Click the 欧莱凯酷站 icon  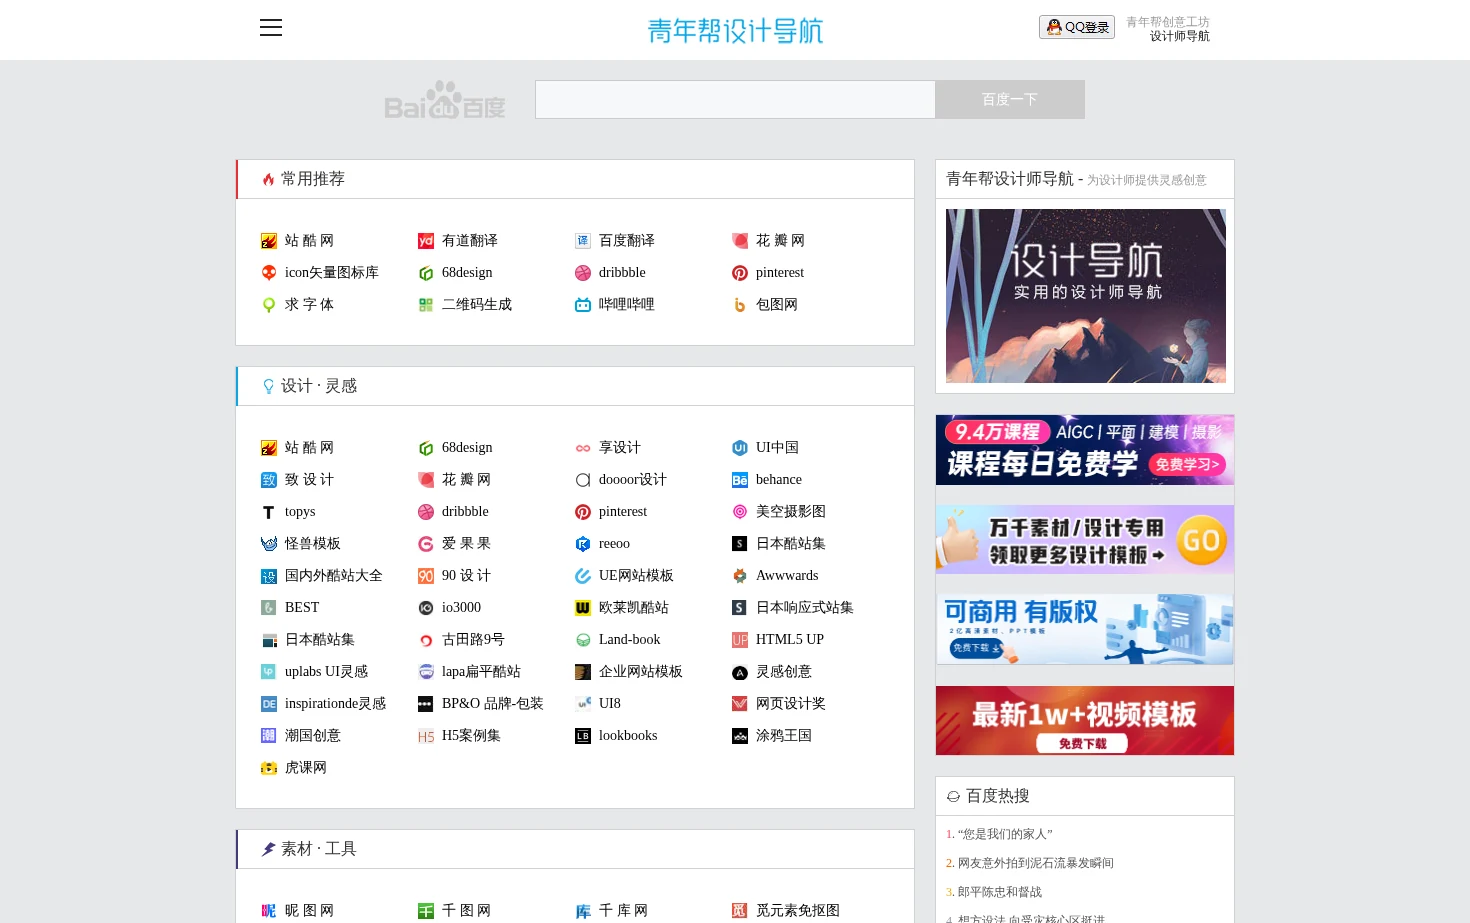click(583, 608)
